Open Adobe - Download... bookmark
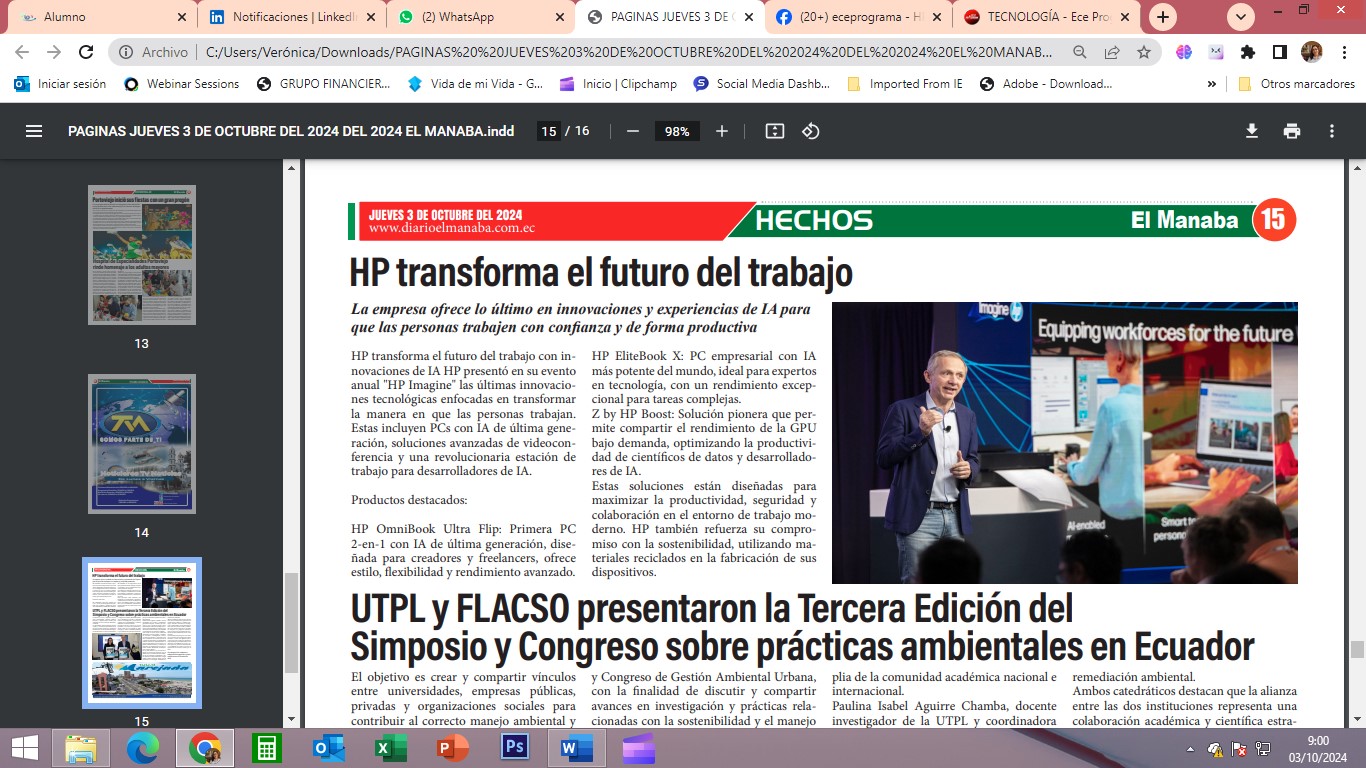Screen dimensions: 1366x768 (1047, 84)
